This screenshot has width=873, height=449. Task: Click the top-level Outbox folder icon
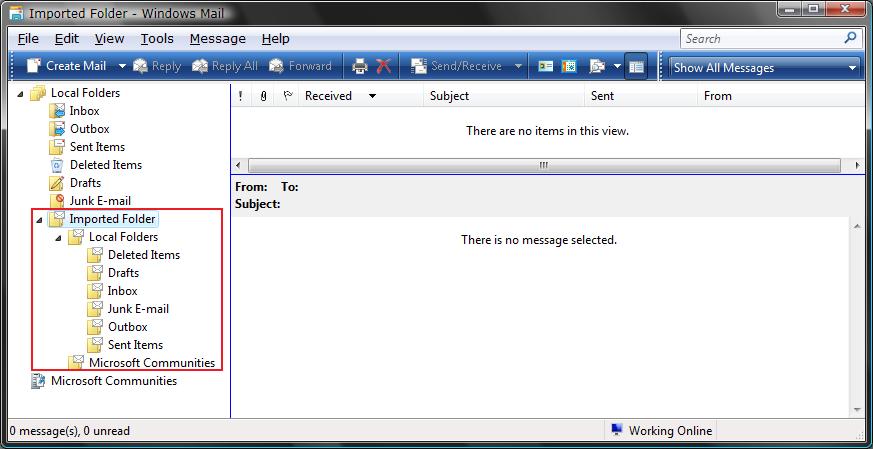coord(57,129)
